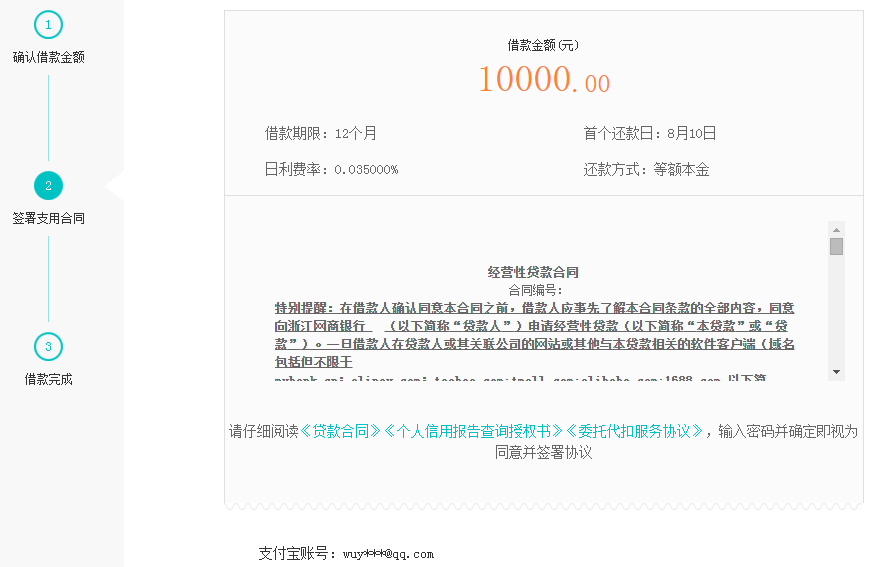
Task: Click the 还款方式 等额本金 text
Action: click(646, 170)
